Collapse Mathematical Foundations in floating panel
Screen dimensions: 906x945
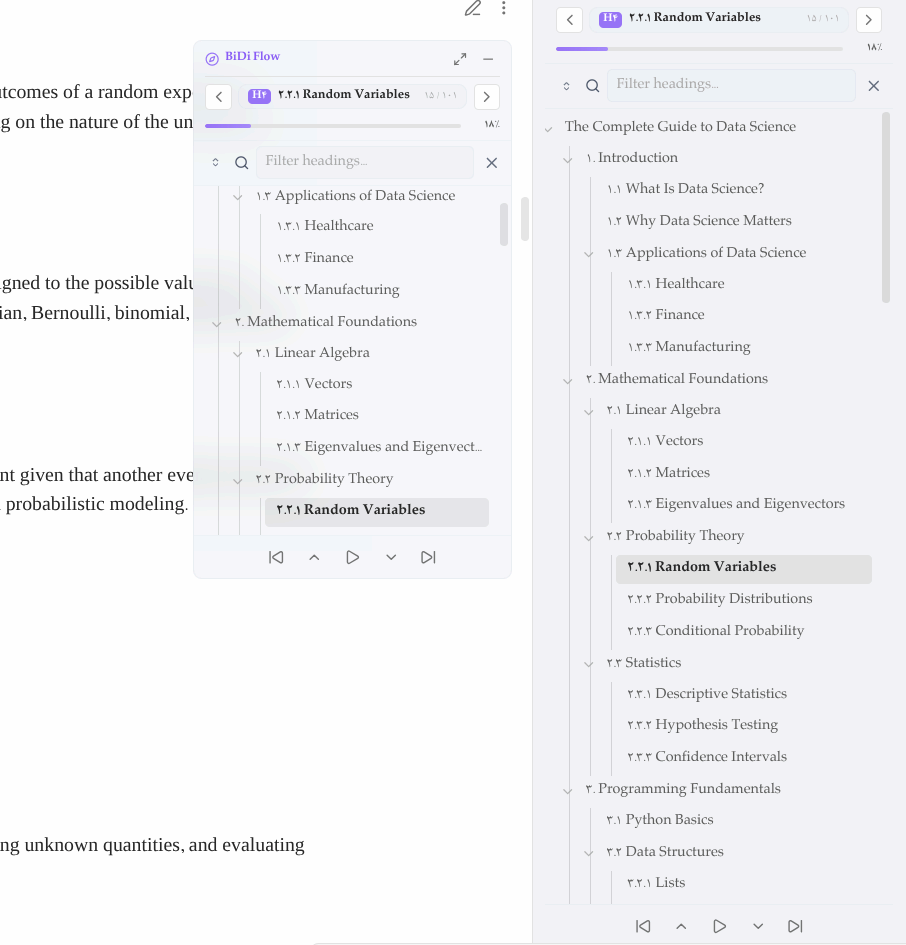(x=217, y=324)
